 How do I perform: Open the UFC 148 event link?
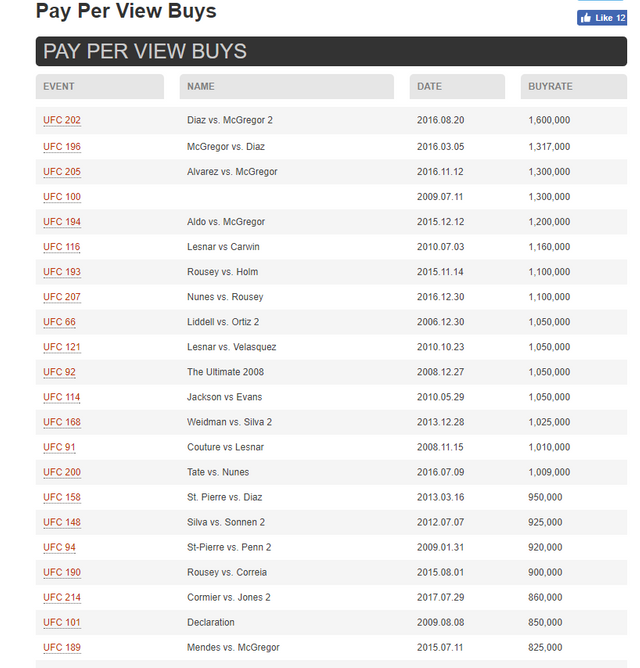(62, 522)
